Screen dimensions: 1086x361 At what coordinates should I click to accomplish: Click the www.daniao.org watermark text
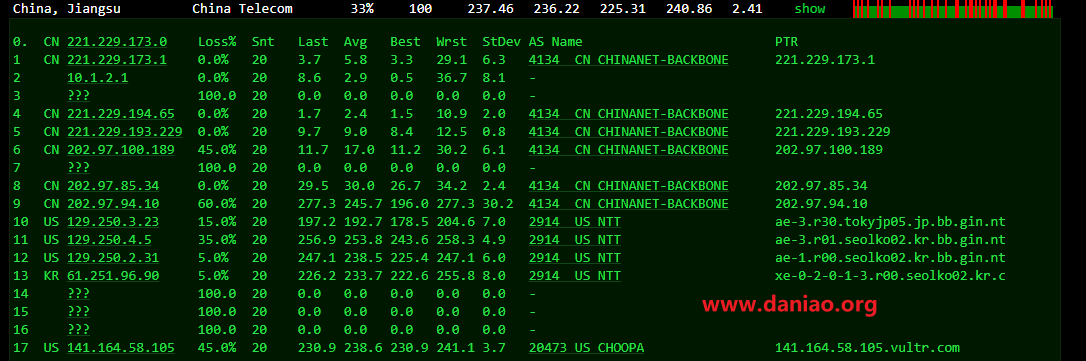click(790, 303)
